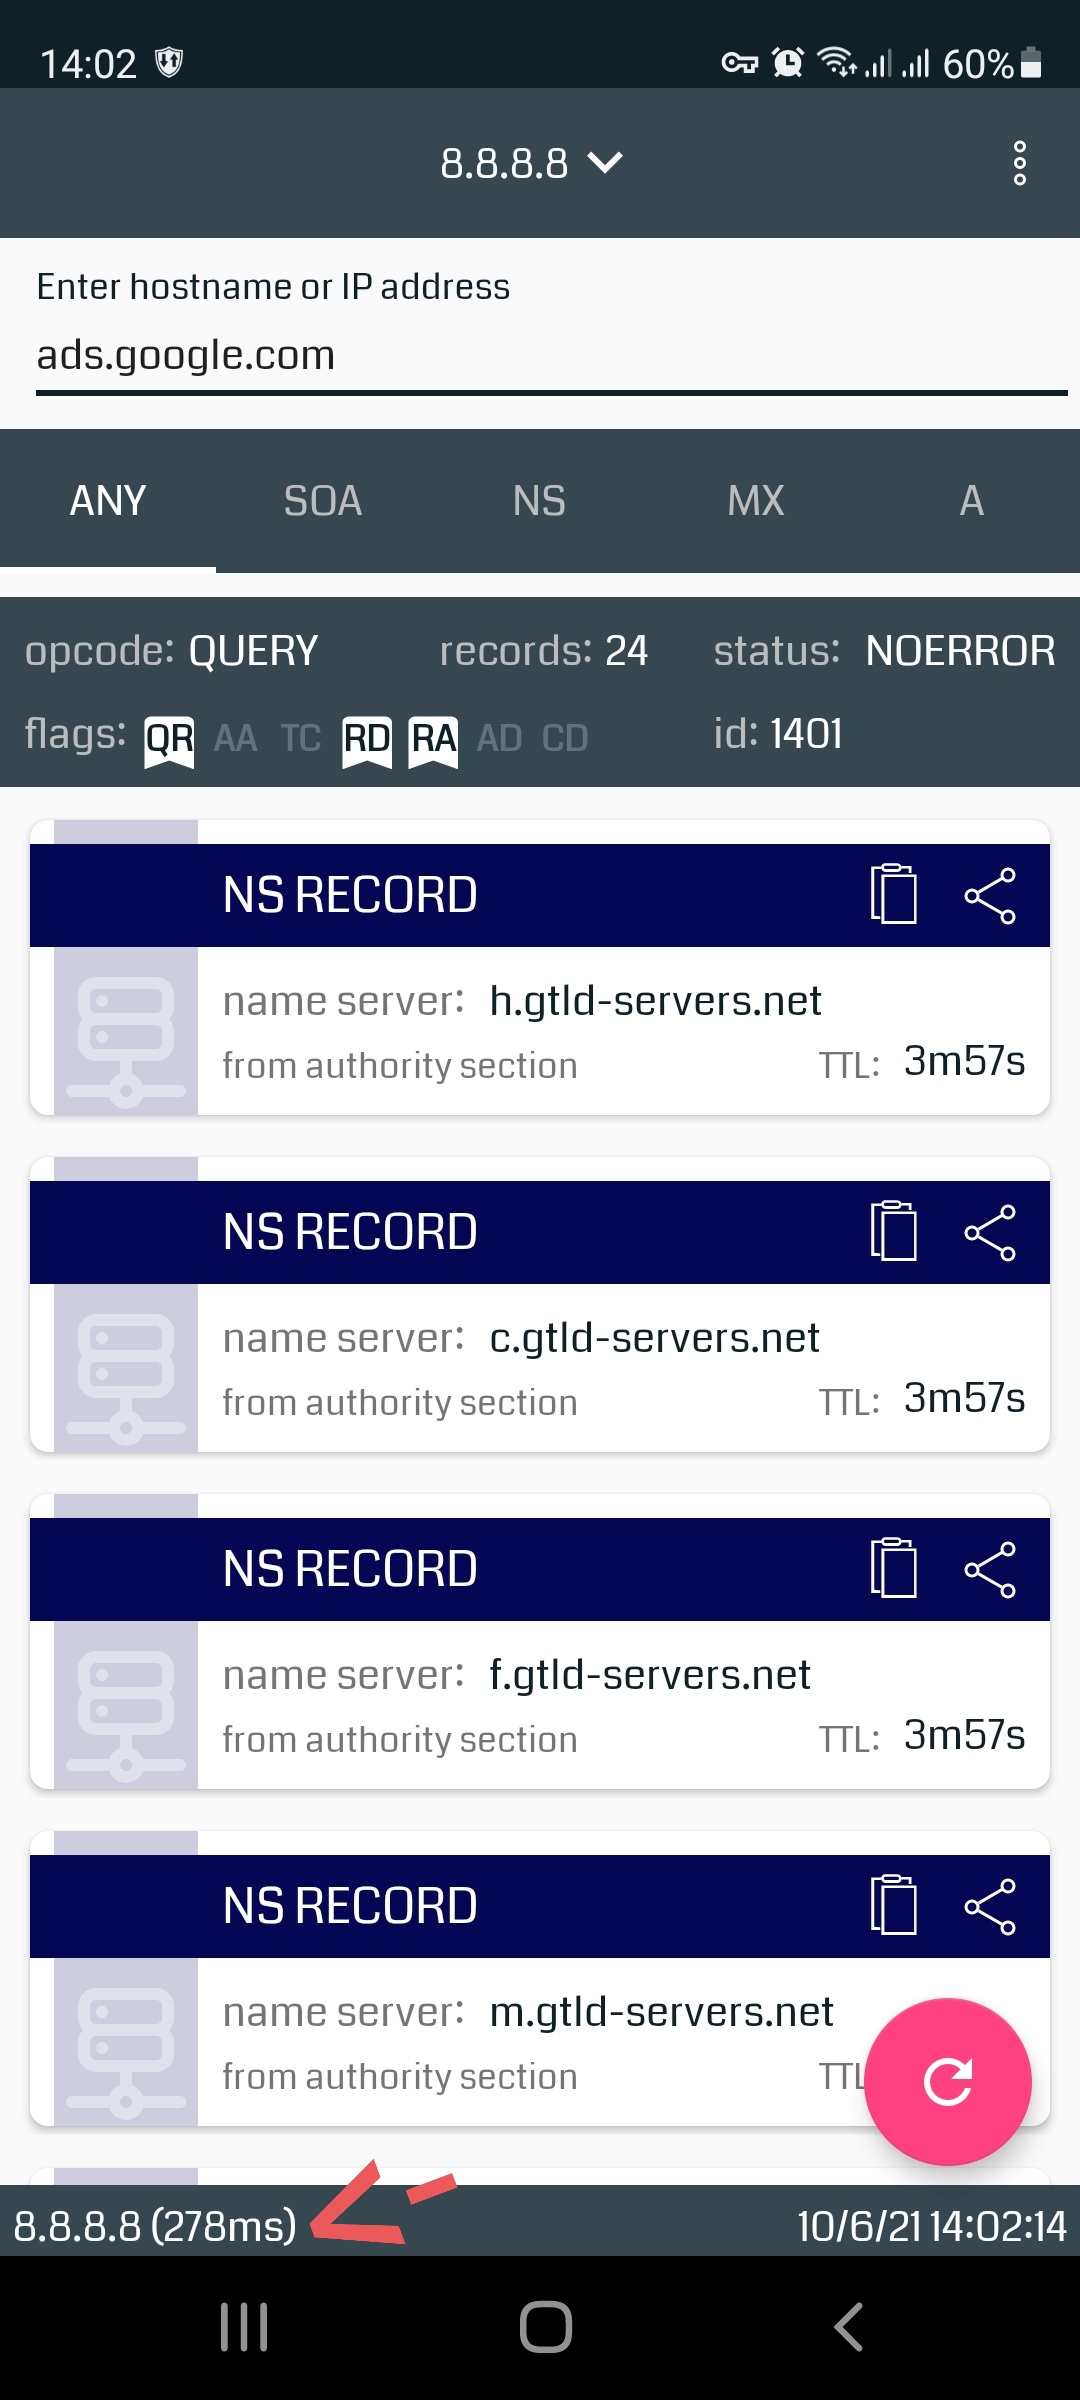Image resolution: width=1080 pixels, height=2400 pixels.
Task: Focus the hostname field containing ads.google.com
Action: (x=552, y=356)
